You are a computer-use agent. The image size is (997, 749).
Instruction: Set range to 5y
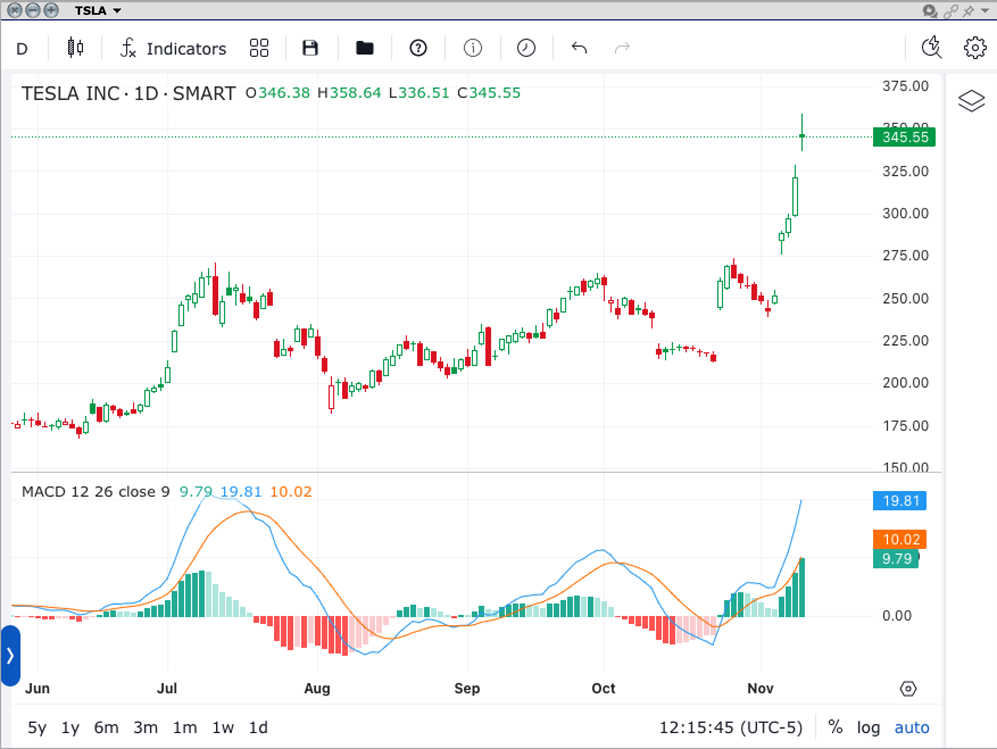pos(37,727)
